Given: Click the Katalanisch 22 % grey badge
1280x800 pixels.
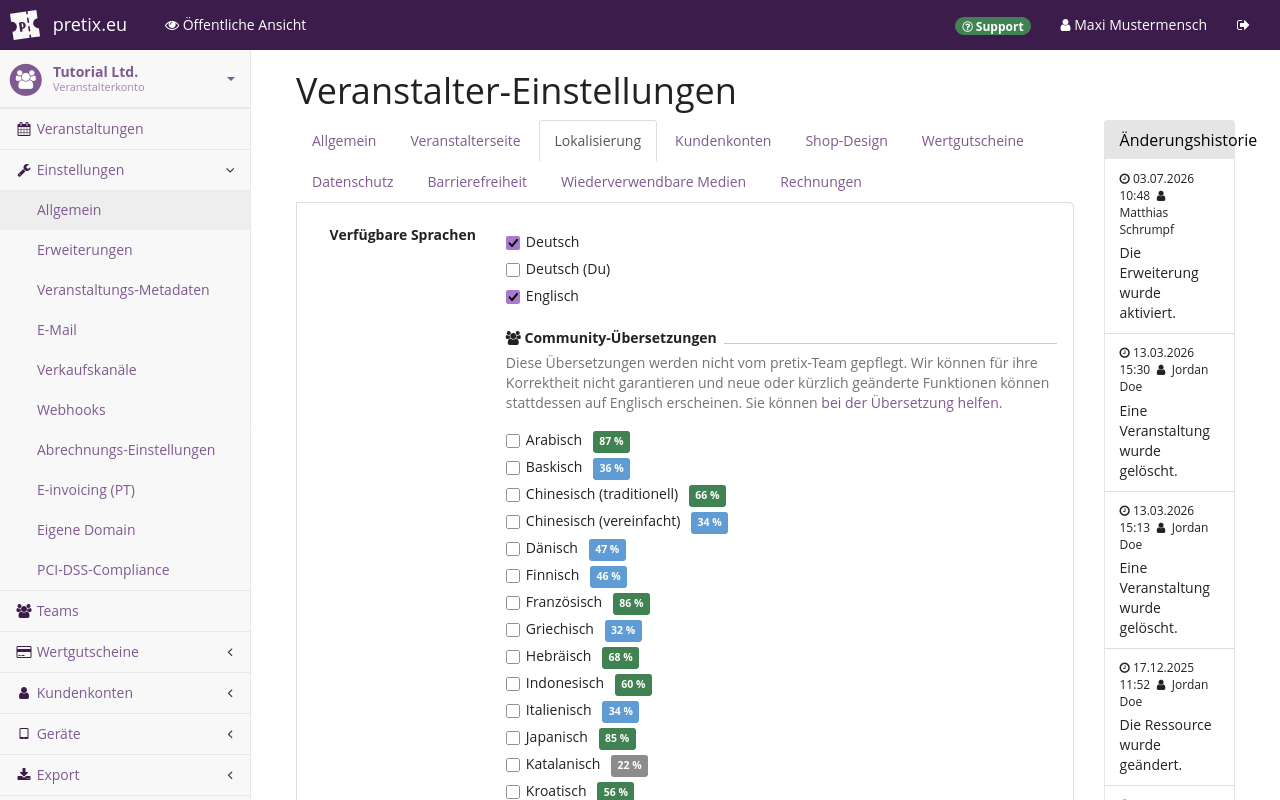Looking at the screenshot, I should [x=629, y=765].
